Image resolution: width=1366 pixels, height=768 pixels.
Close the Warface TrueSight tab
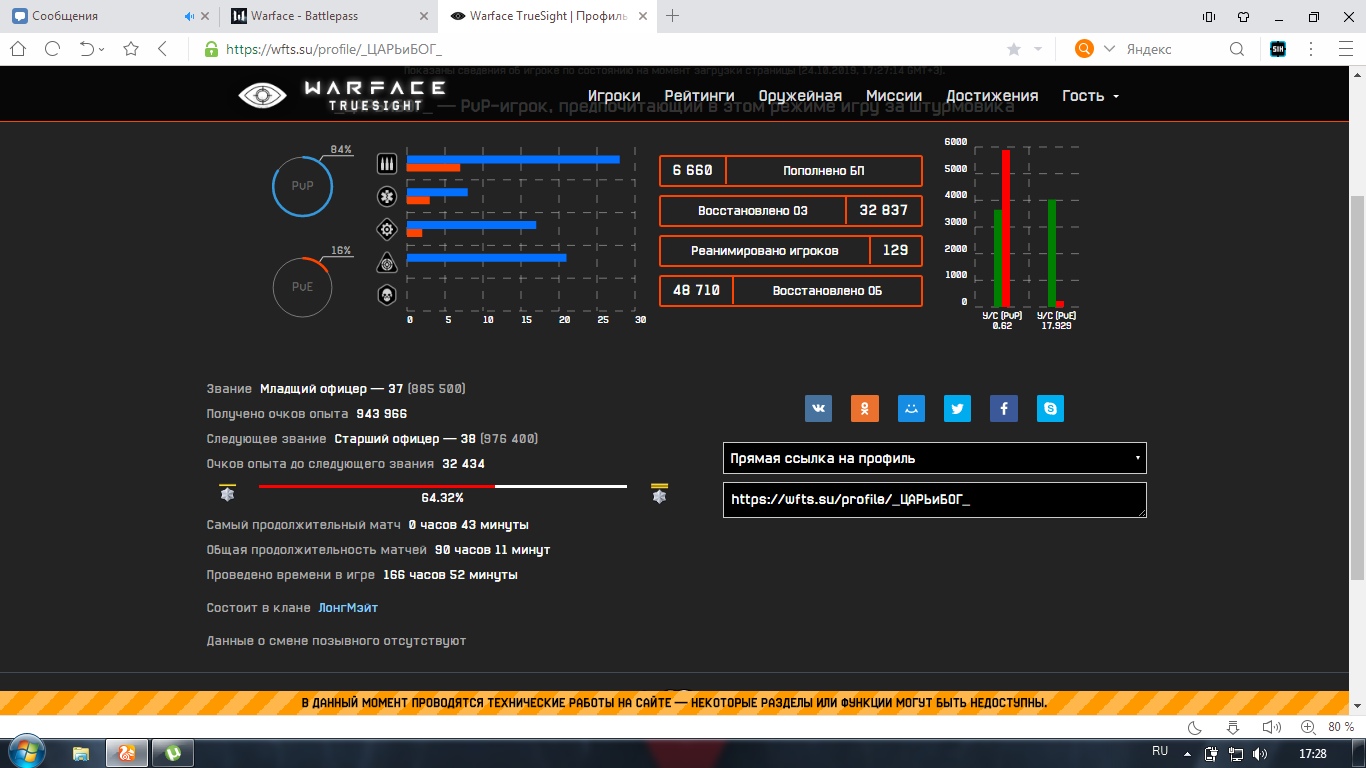pos(641,16)
